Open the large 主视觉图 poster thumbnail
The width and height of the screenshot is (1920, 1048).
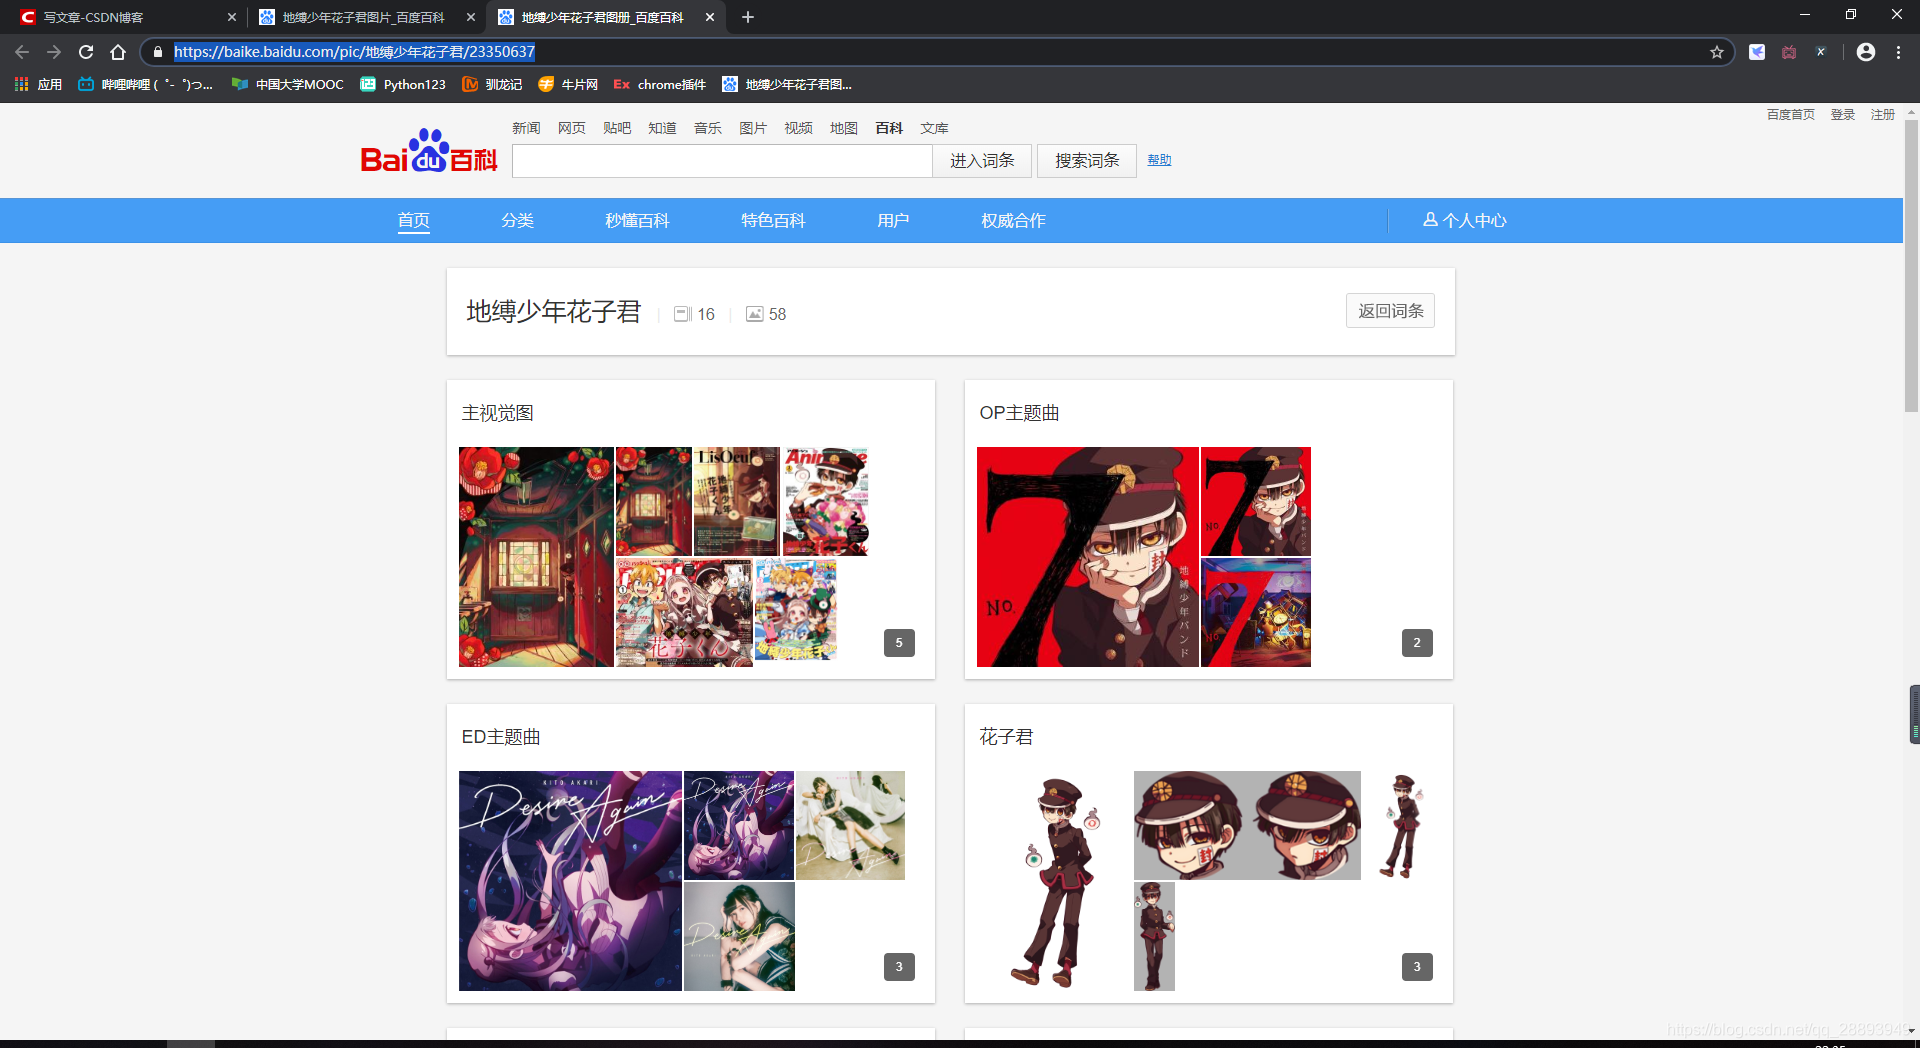pyautogui.click(x=536, y=557)
